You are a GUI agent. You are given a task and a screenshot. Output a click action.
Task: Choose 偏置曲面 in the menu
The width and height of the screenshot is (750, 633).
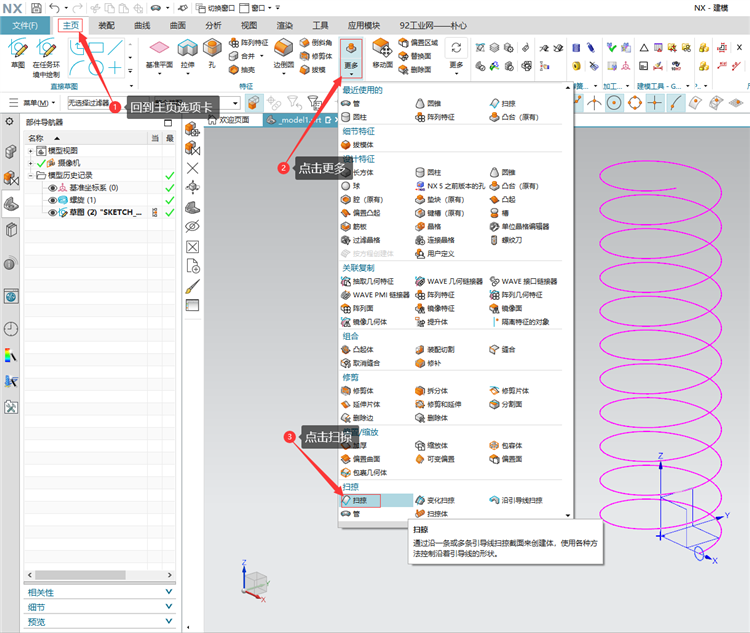tap(361, 459)
